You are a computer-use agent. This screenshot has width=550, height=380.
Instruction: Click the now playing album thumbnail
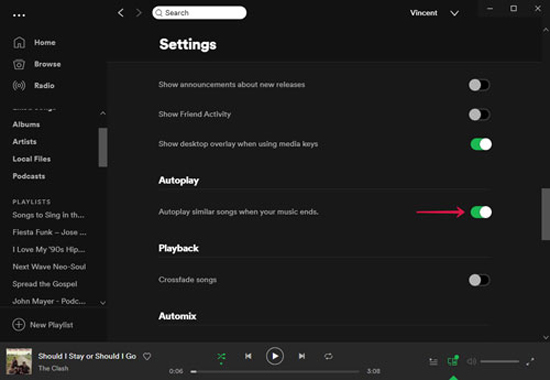[19, 361]
